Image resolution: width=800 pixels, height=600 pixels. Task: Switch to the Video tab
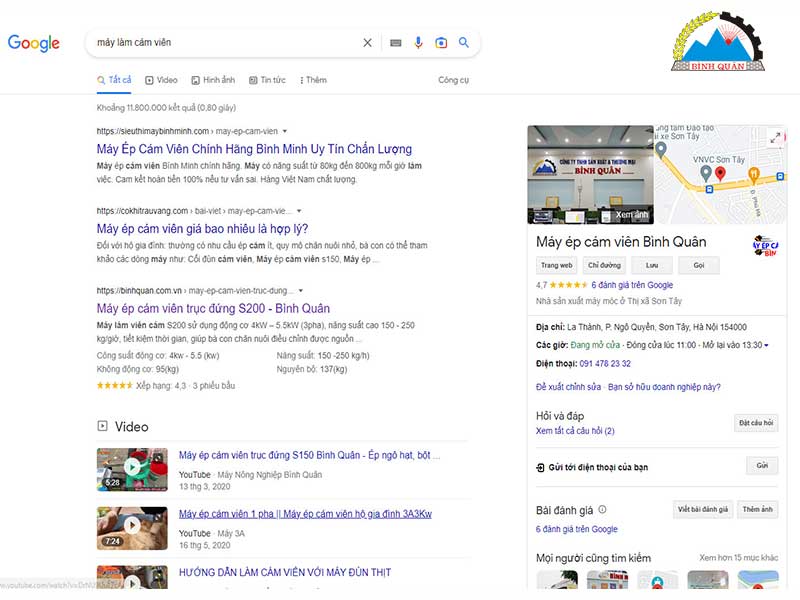point(161,80)
